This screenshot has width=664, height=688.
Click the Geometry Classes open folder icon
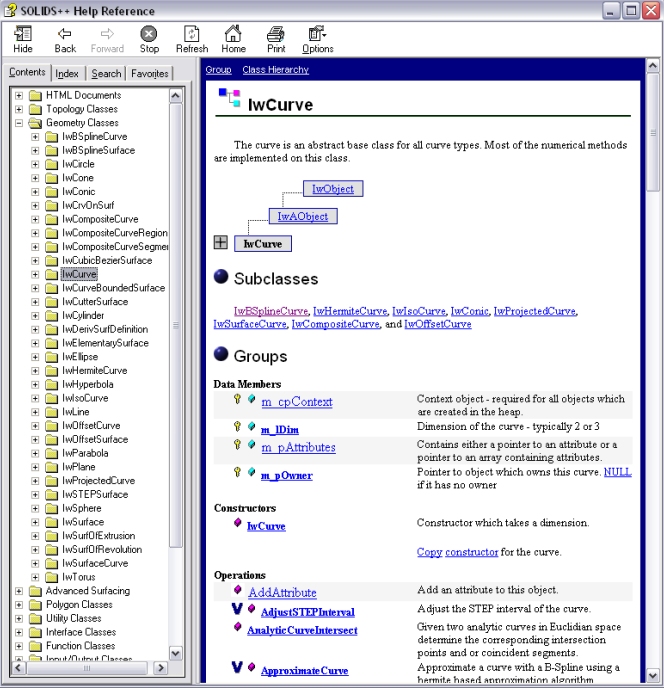35,123
